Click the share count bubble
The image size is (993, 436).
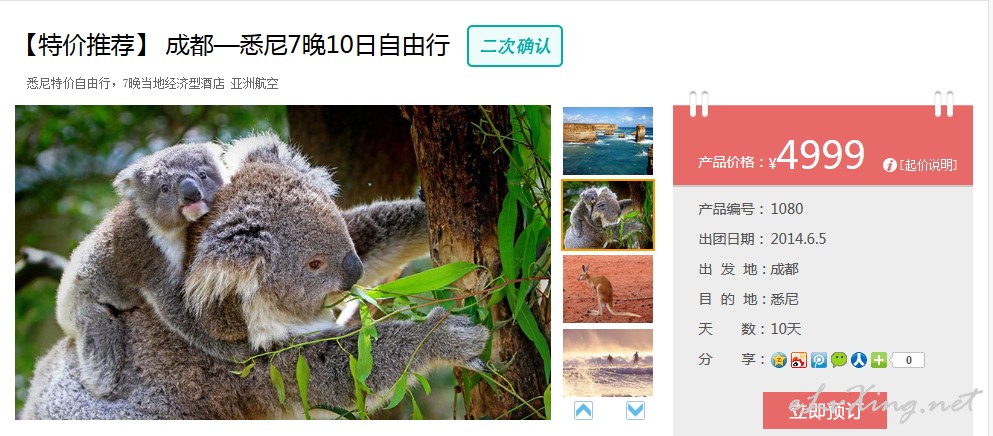pos(908,360)
